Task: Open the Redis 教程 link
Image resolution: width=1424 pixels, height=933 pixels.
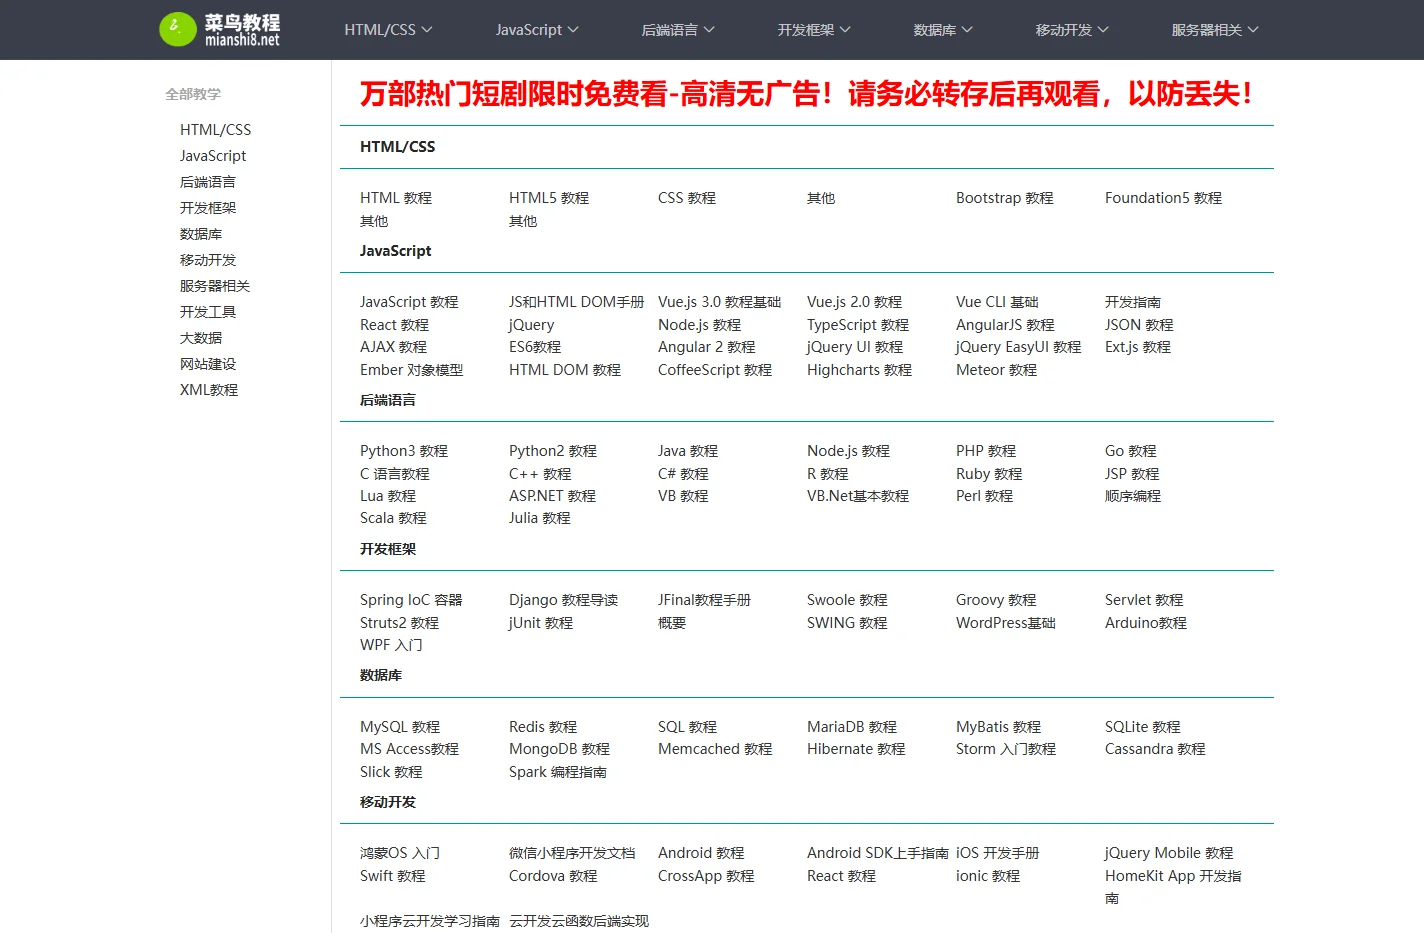Action: tap(543, 727)
